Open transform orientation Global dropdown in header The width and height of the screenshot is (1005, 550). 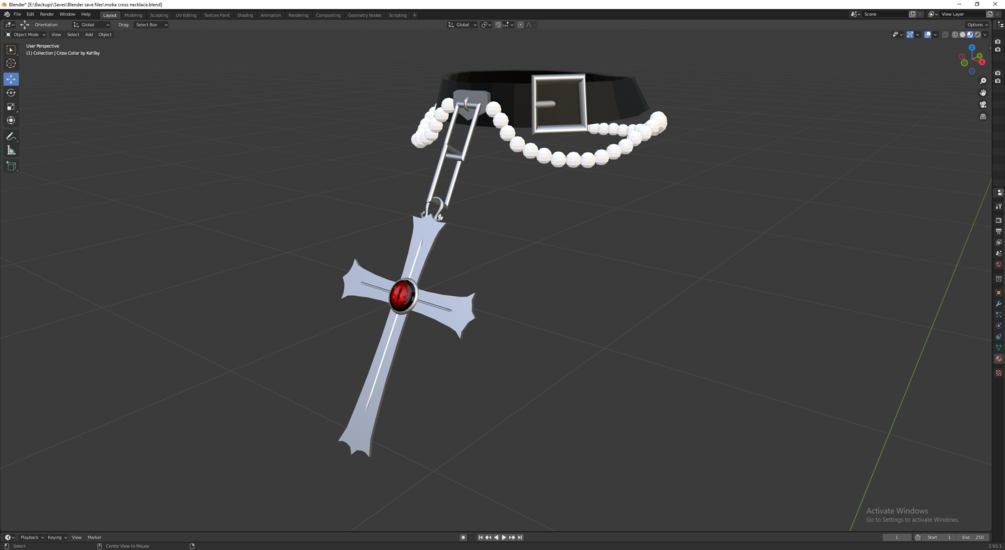pyautogui.click(x=462, y=24)
